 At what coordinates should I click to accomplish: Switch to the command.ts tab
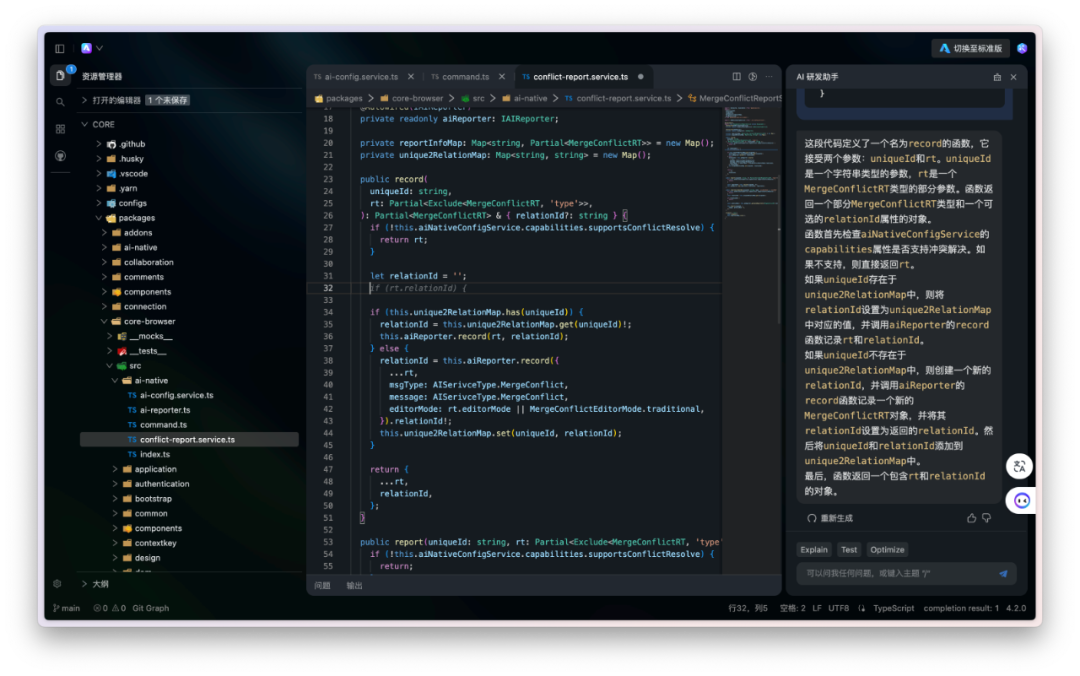point(465,77)
